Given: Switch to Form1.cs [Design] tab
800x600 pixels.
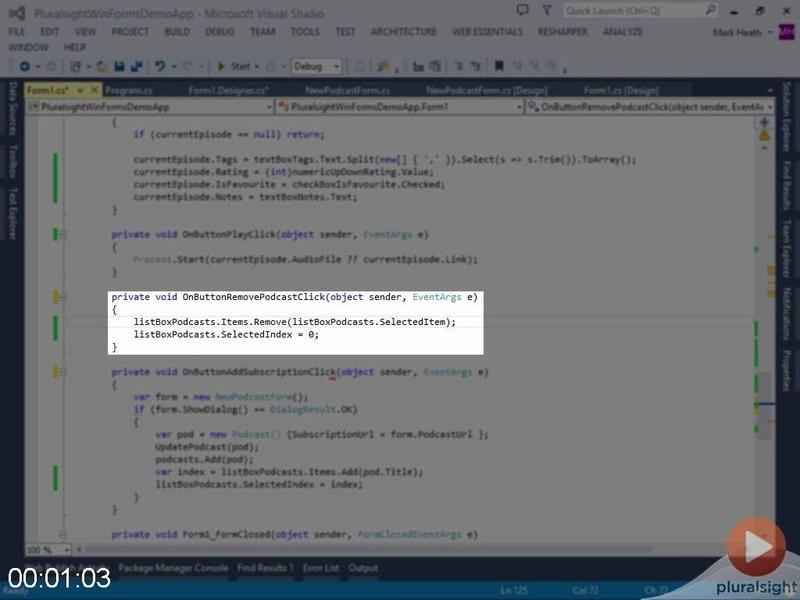Looking at the screenshot, I should point(621,91).
